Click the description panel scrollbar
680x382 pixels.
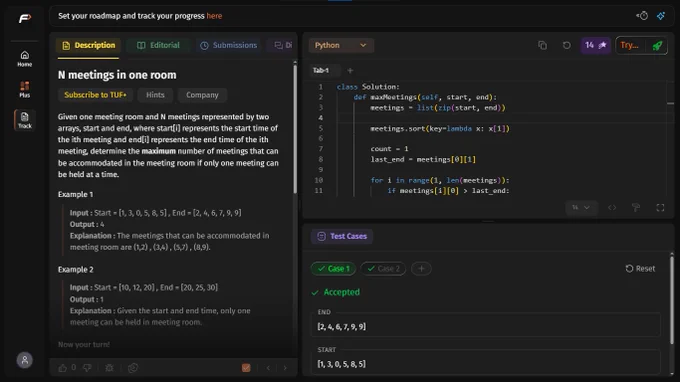click(295, 128)
